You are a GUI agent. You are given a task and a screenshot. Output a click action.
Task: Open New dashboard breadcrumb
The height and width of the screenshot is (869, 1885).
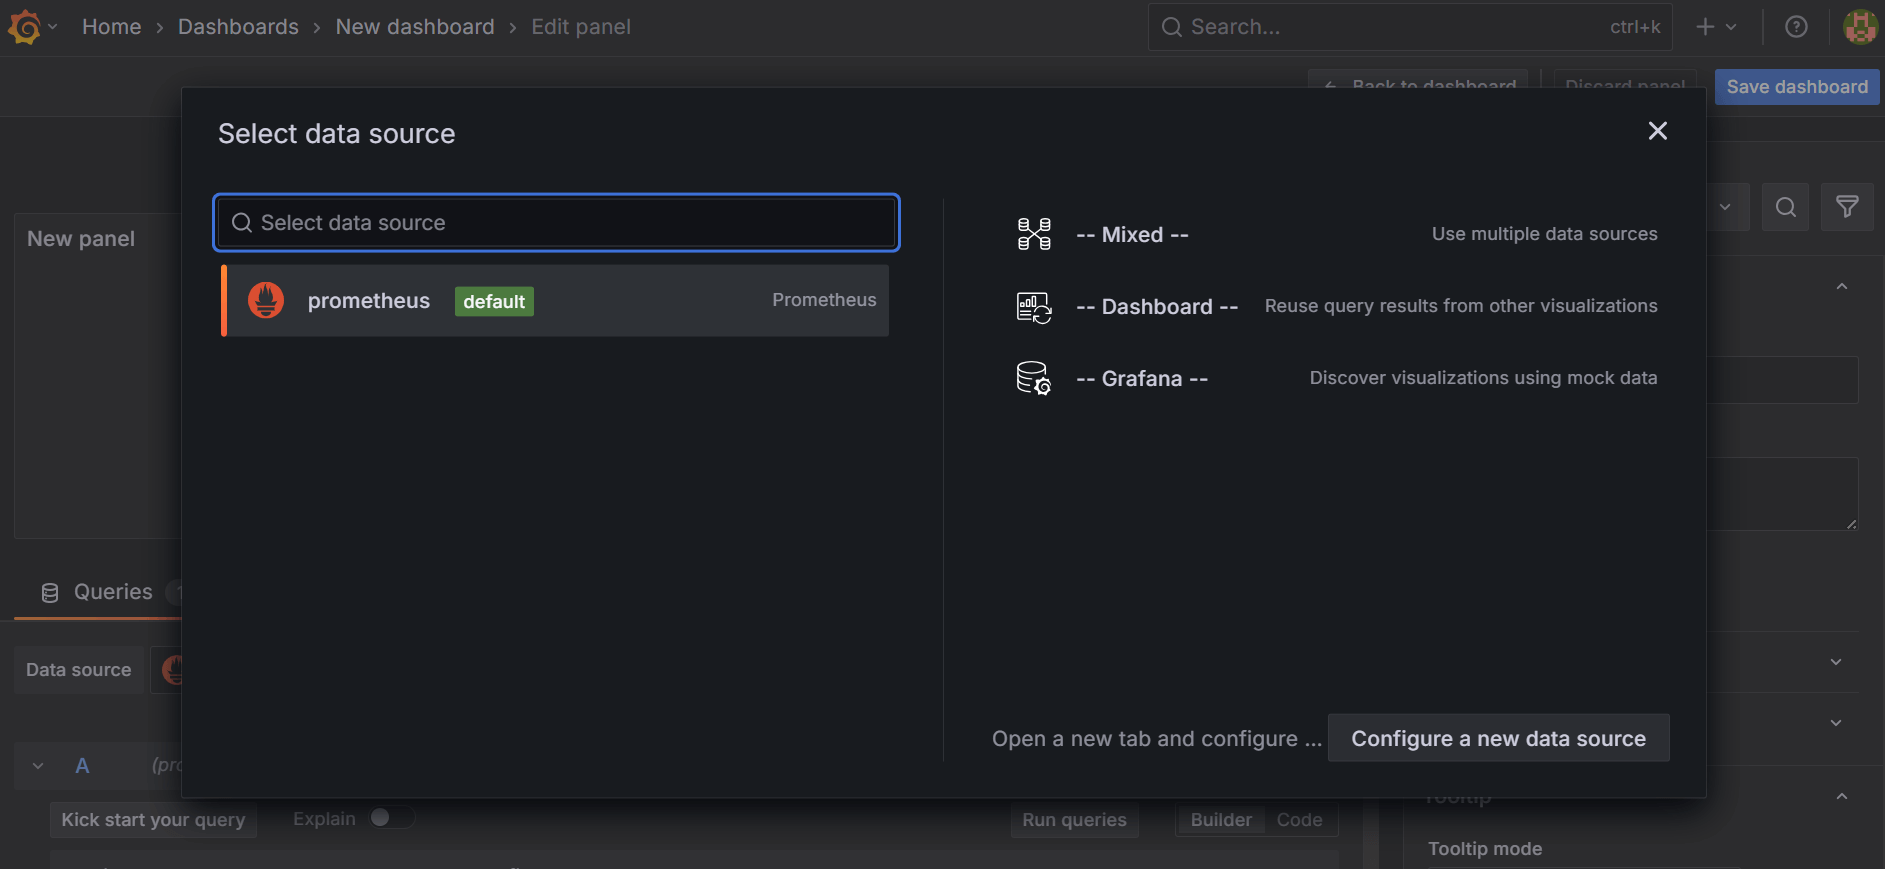(415, 27)
